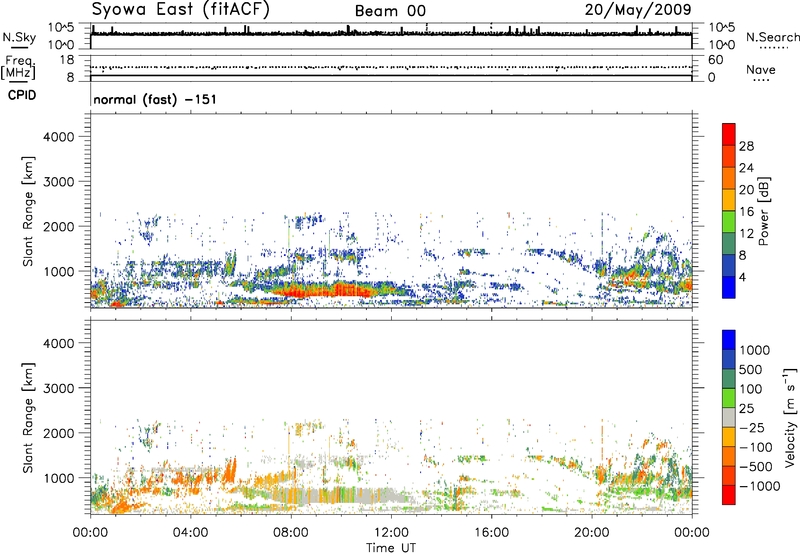The image size is (800, 554).
Task: Click the velocity panel 'Slant Range [km]' label
Action: pos(28,418)
